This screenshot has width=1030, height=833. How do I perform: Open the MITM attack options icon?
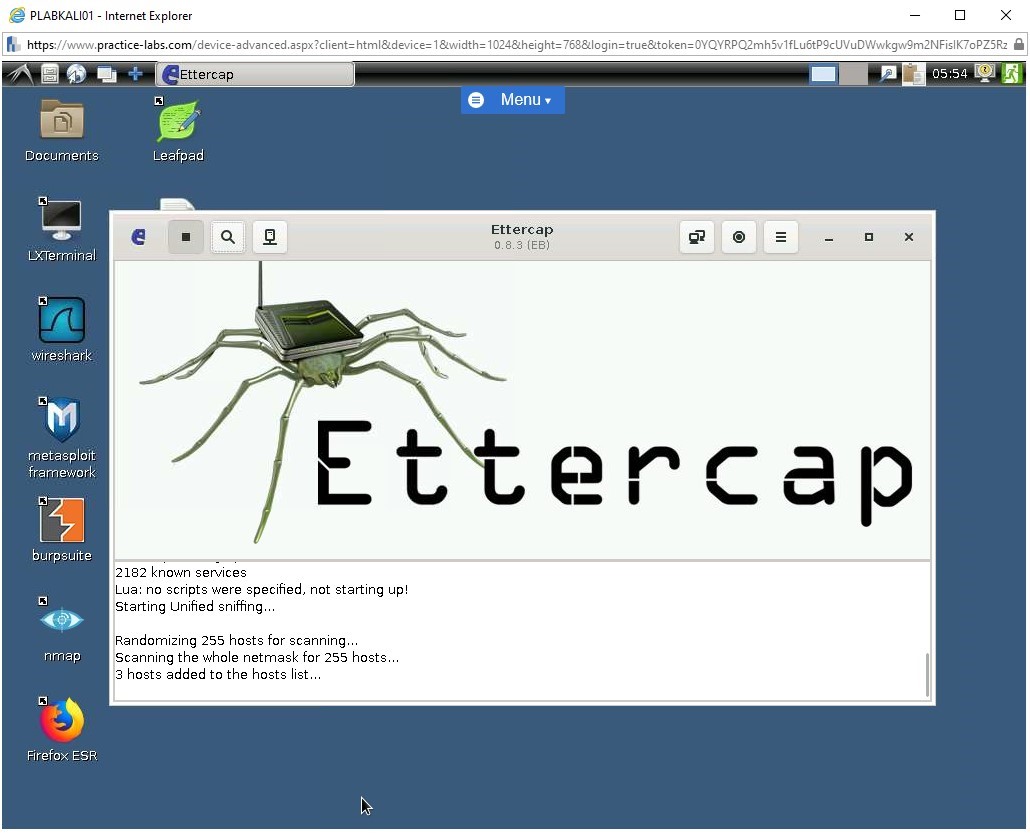pyautogui.click(x=697, y=237)
